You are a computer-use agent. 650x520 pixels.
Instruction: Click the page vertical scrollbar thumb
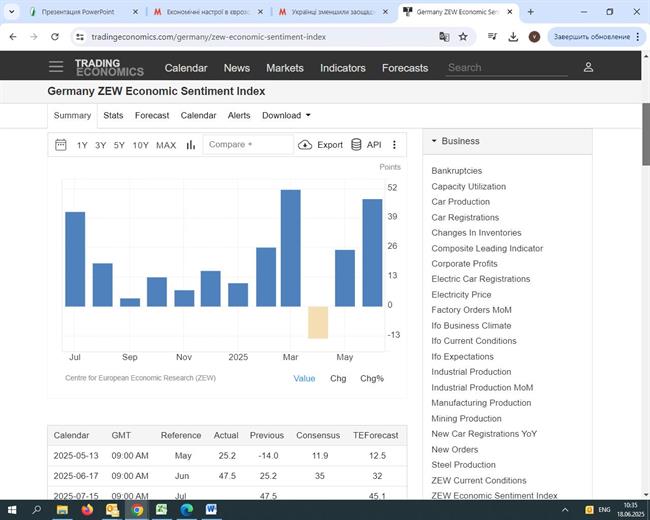click(646, 134)
